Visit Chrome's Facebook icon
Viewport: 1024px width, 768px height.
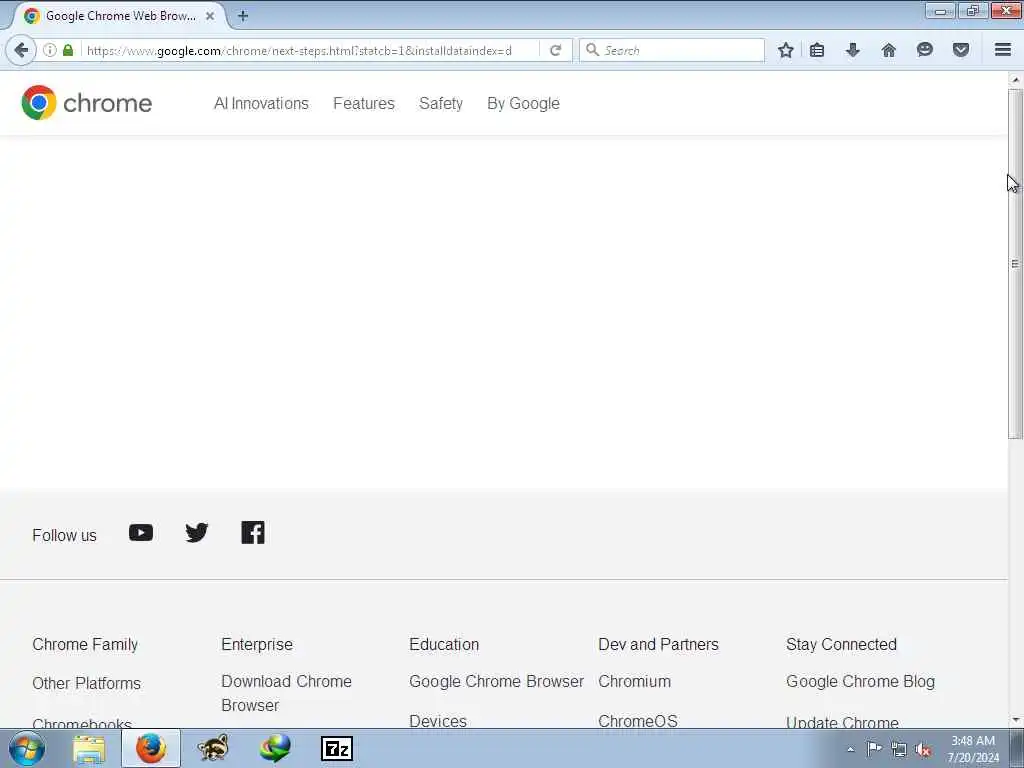click(x=253, y=533)
